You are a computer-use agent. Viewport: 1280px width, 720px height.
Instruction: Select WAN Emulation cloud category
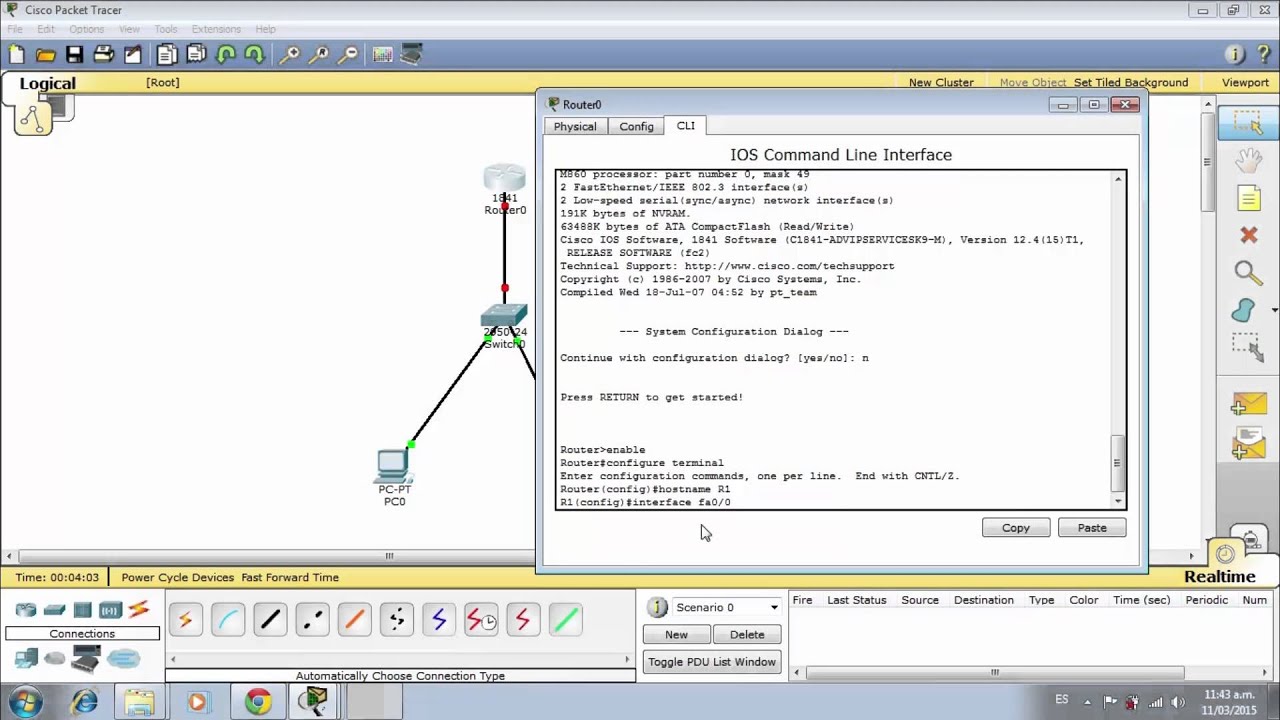pos(54,658)
